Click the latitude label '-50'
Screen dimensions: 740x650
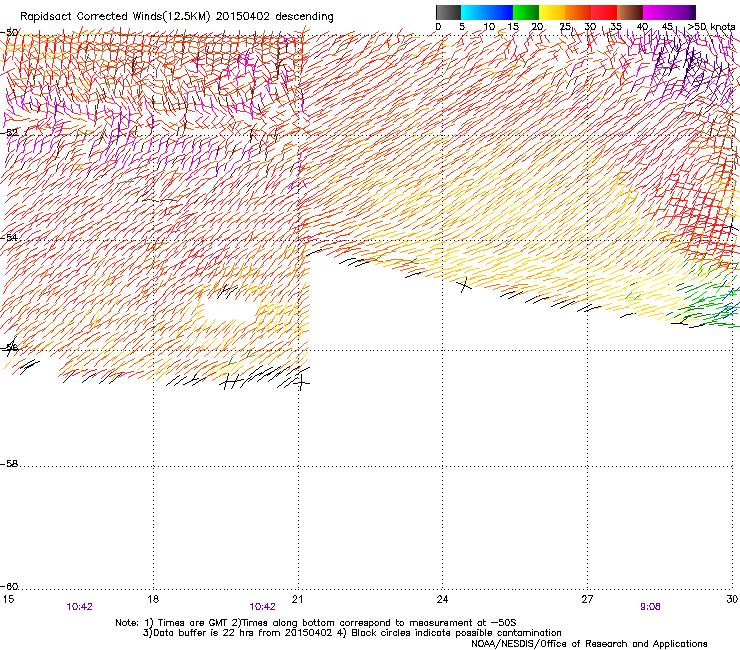point(9,33)
